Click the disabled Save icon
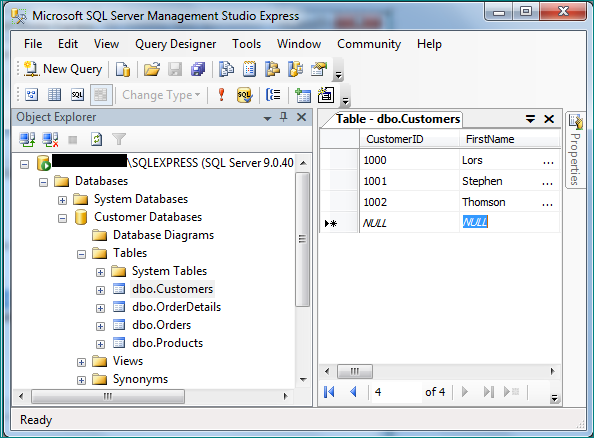The width and height of the screenshot is (594, 438). (x=175, y=69)
